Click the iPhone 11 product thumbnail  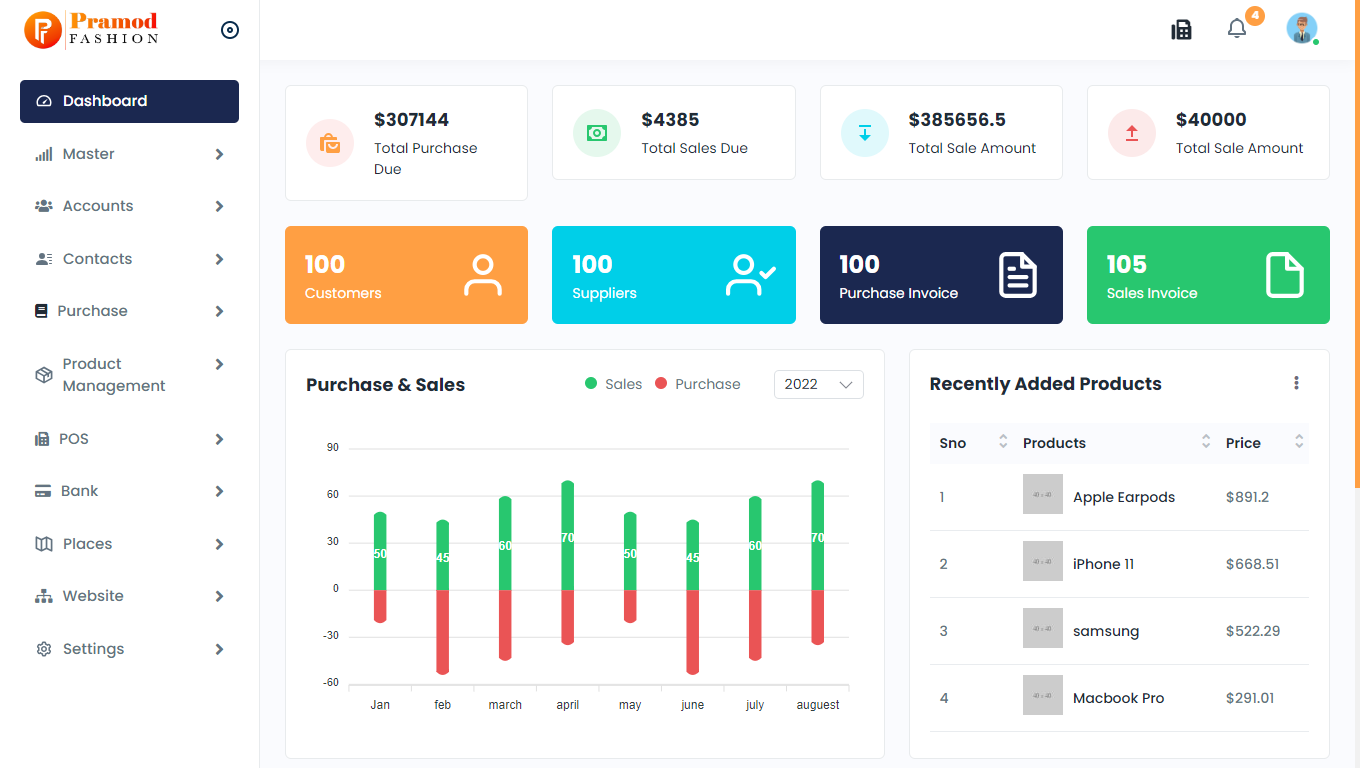[x=1043, y=561]
